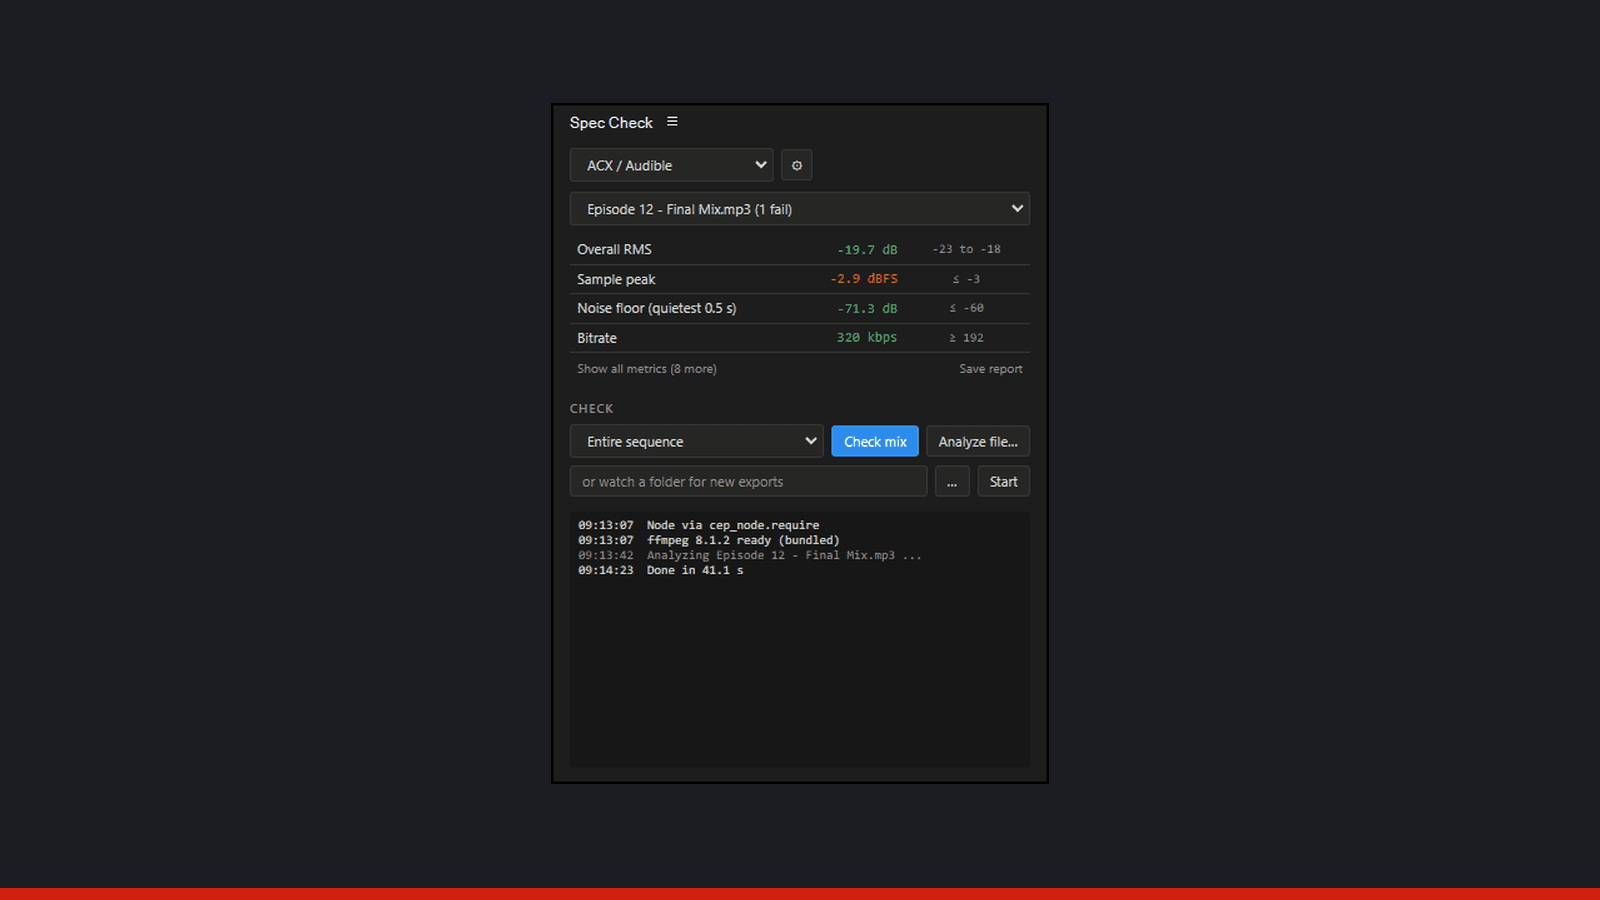
Task: Click the 'Node via cep_node.require' log line
Action: tap(699, 525)
